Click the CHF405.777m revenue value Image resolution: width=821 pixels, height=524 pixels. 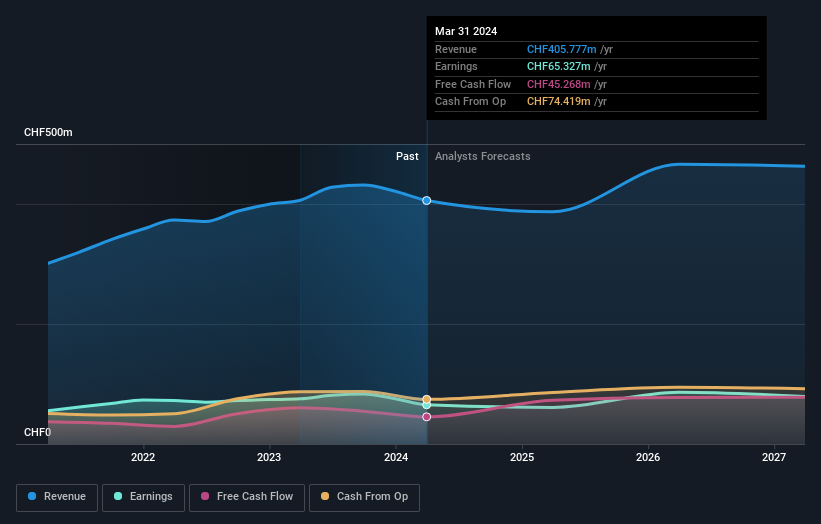click(x=562, y=49)
